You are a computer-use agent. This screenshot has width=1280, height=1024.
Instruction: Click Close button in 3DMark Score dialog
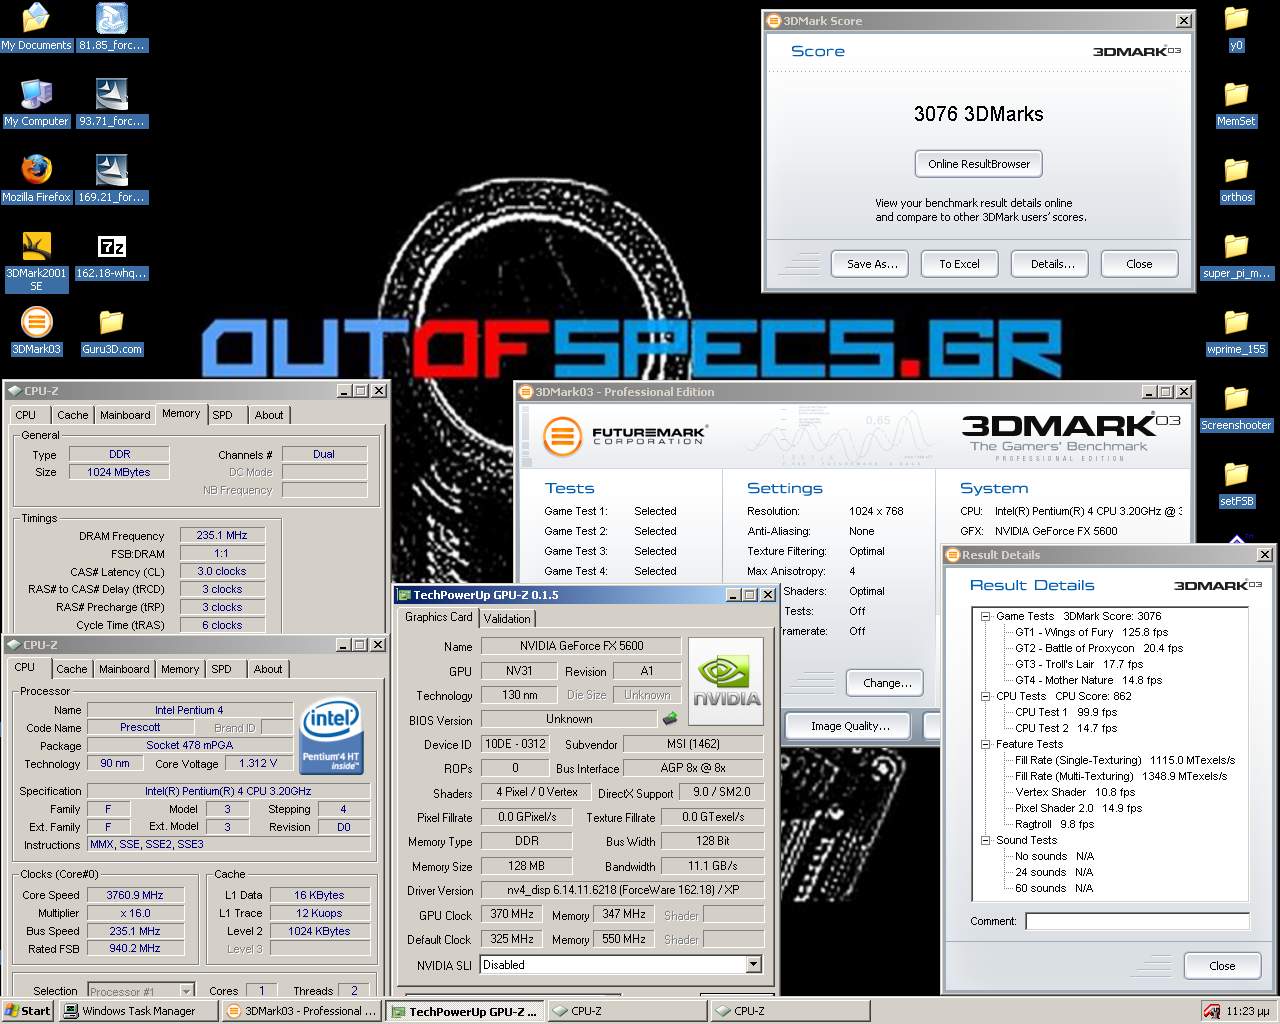click(x=1139, y=264)
